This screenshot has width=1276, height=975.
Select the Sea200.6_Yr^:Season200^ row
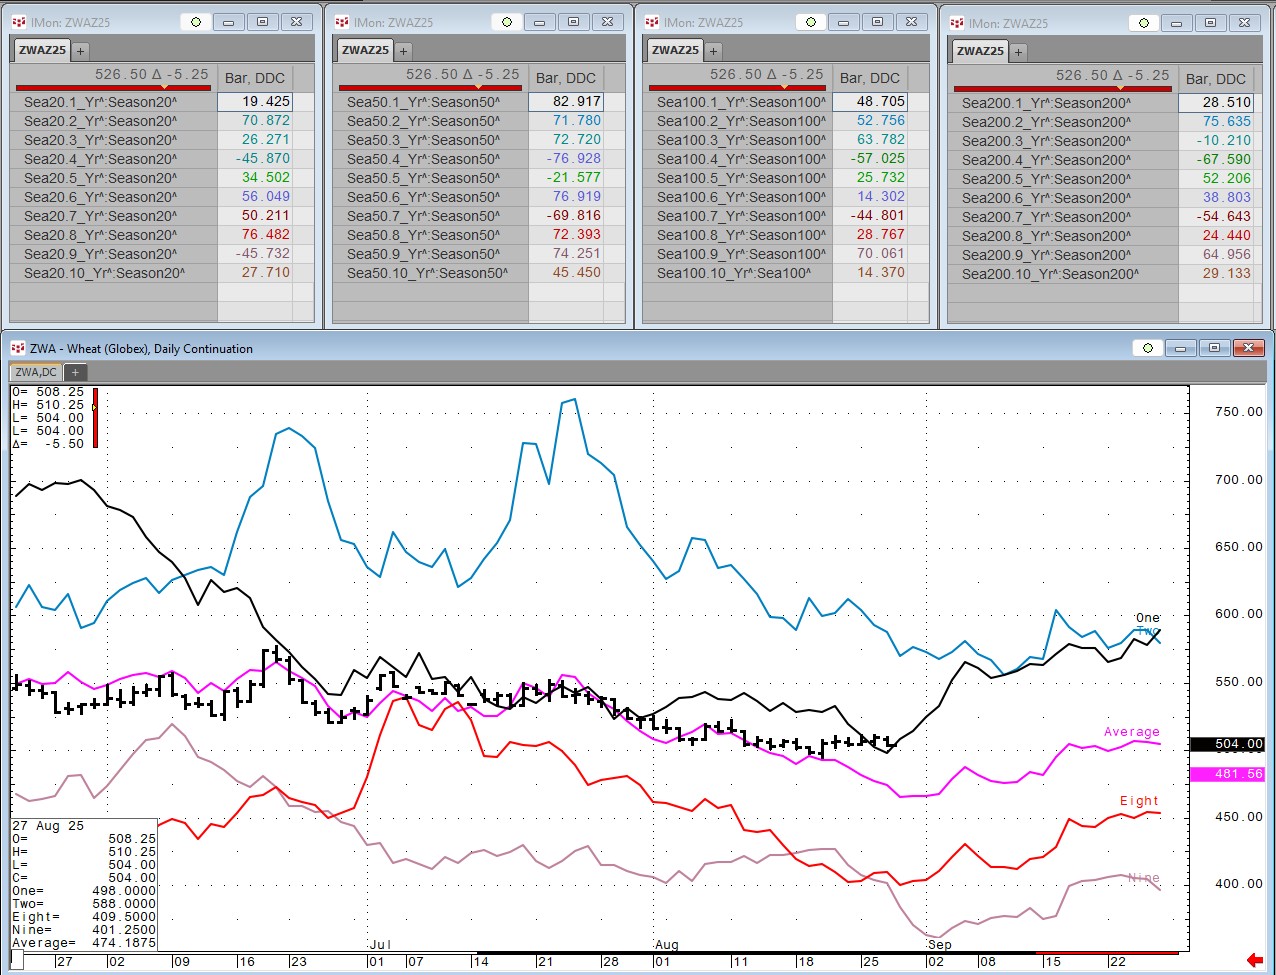click(x=1063, y=198)
